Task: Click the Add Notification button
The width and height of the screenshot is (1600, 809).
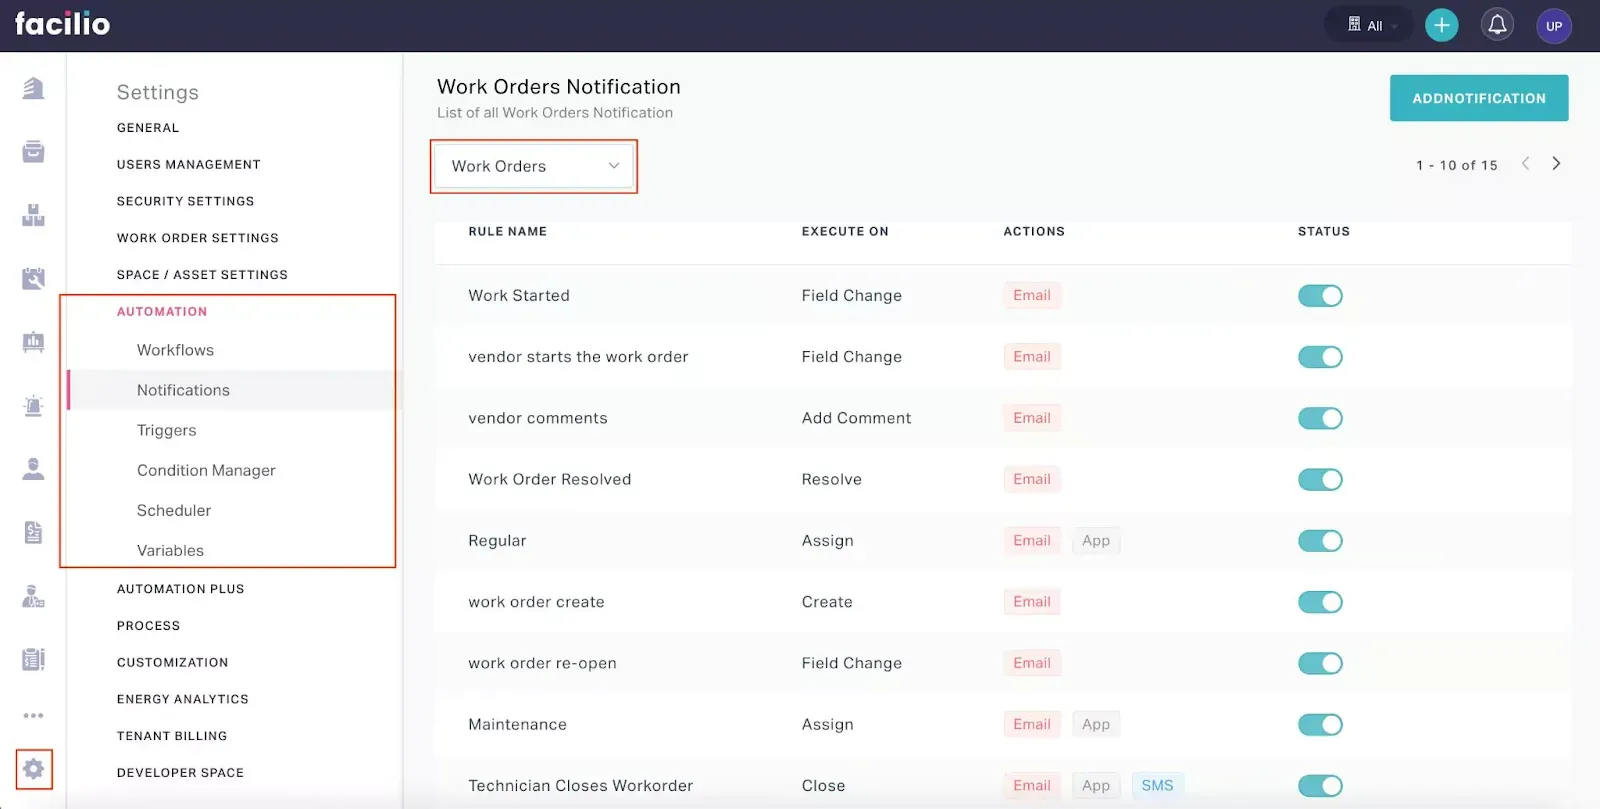Action: click(x=1478, y=98)
